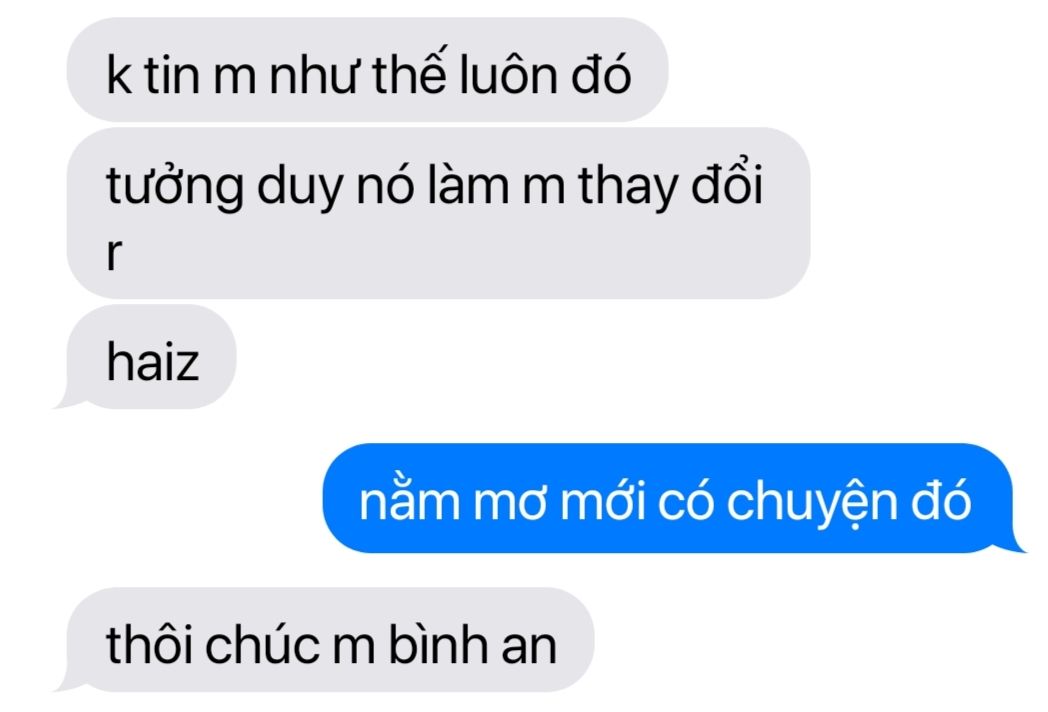Image resolution: width=1048 pixels, height=712 pixels.
Task: Click the blue "nằm mơ mới có chuyện đó" bubble
Action: [x=666, y=498]
